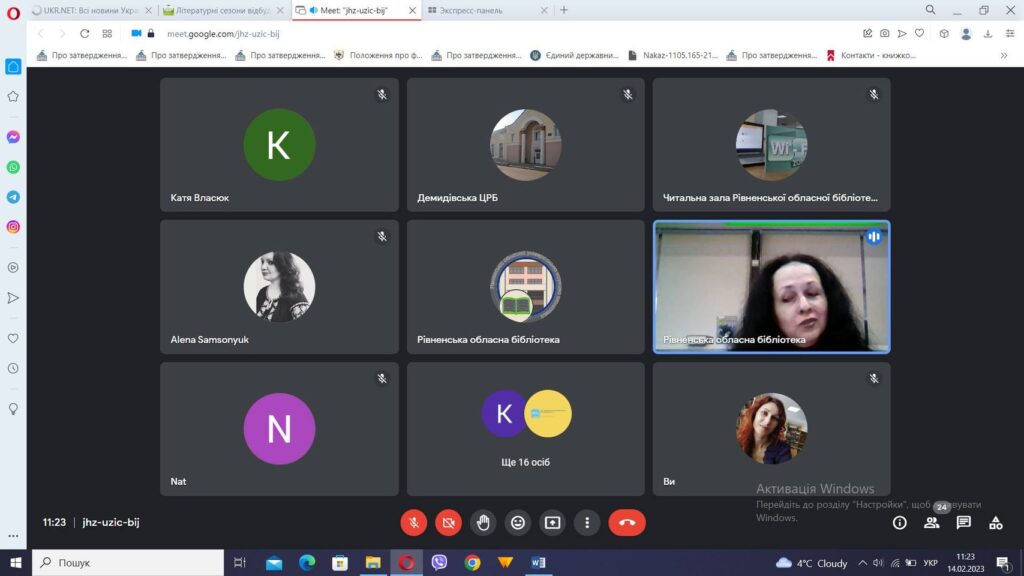Leave the call with red hang-up button
Viewport: 1024px width, 576px height.
627,522
